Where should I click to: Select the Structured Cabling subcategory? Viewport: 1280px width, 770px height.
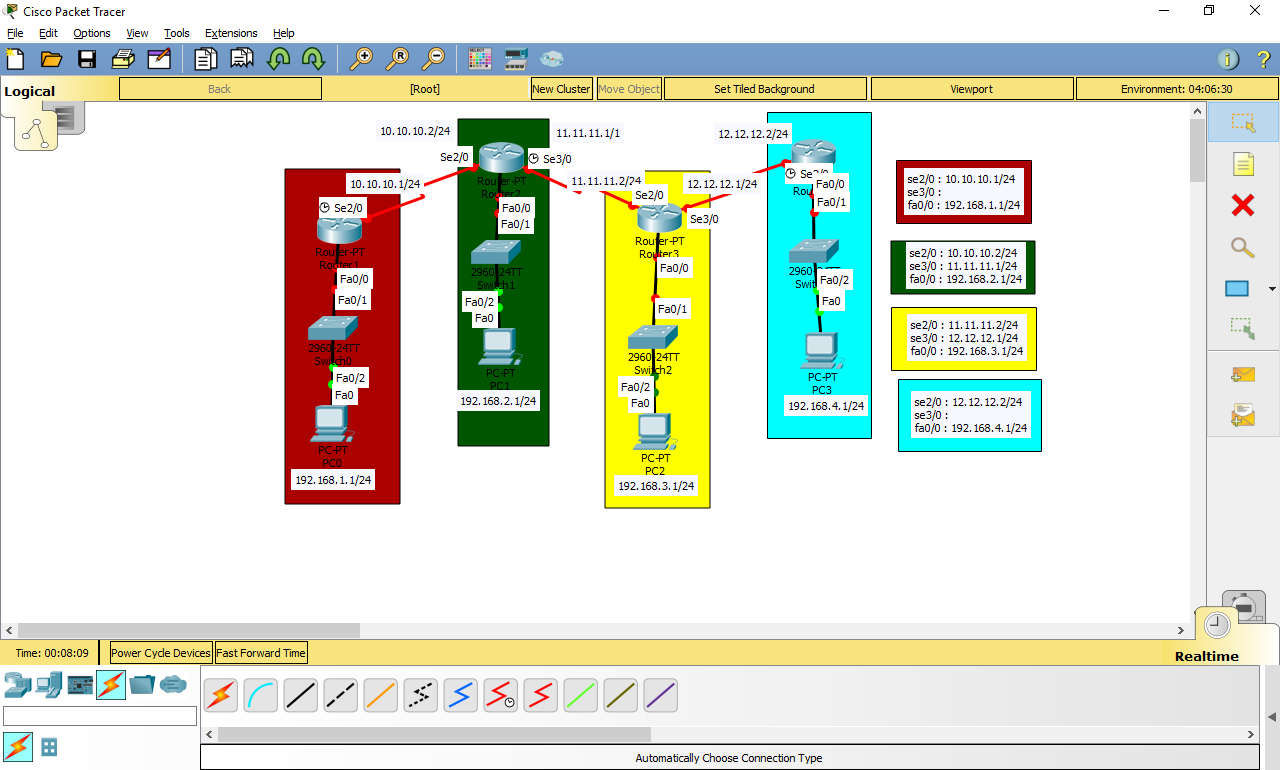(48, 747)
